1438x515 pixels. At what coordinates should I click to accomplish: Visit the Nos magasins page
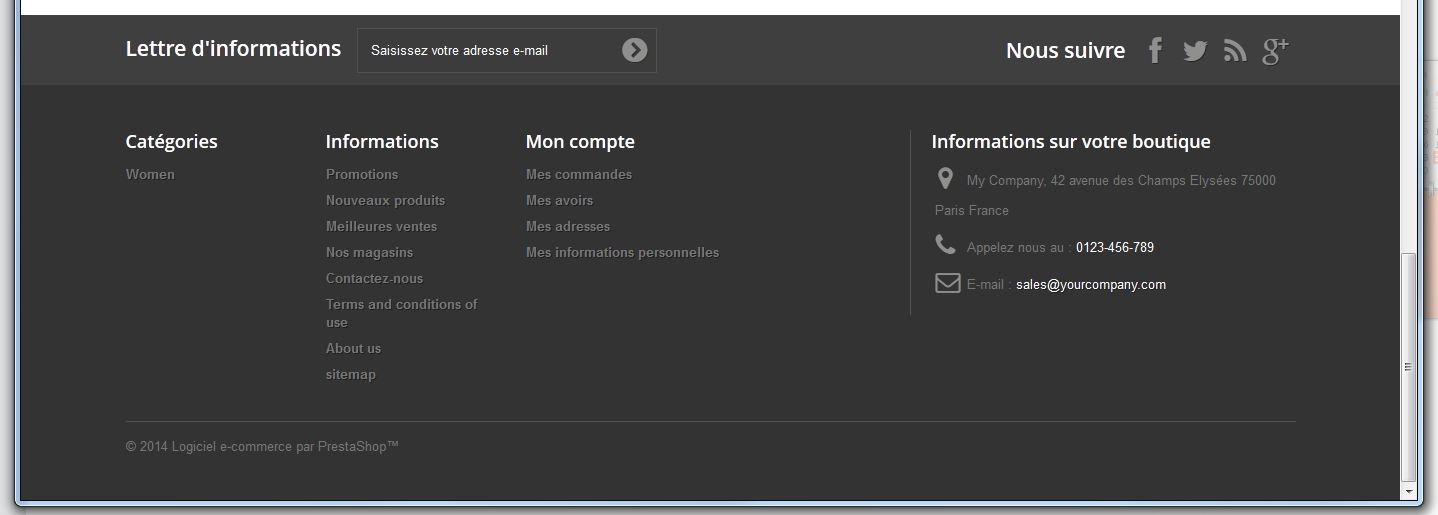click(x=369, y=252)
